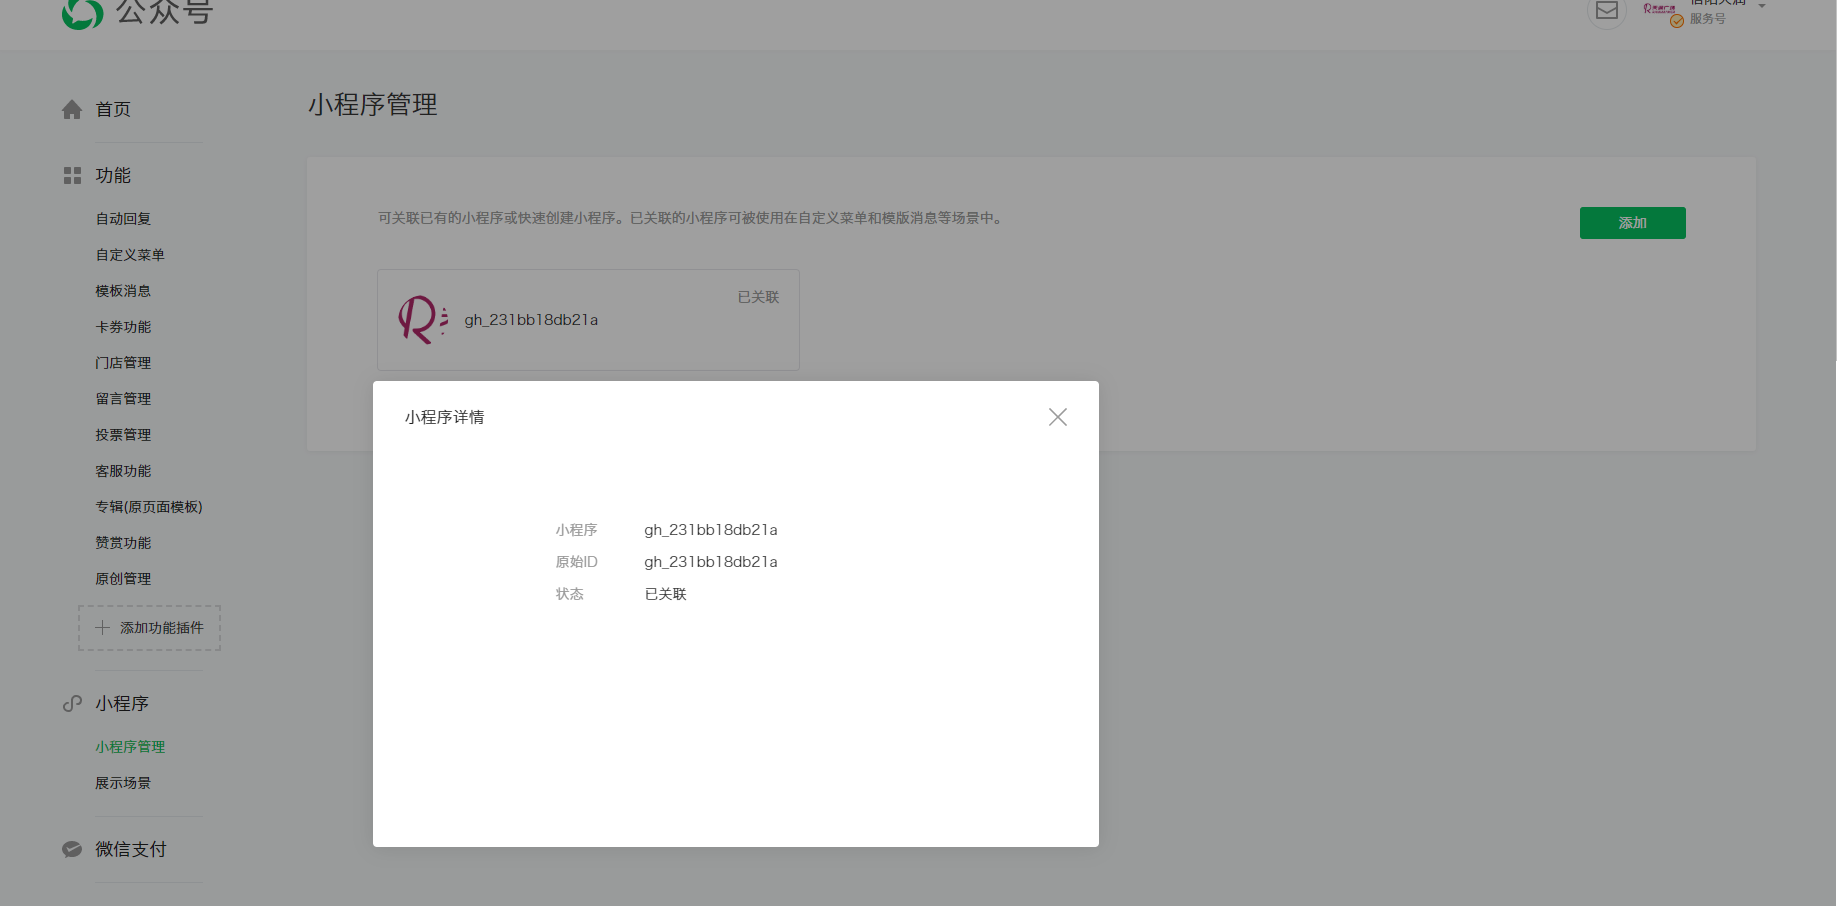This screenshot has height=906, width=1837.
Task: Open 客服功能 menu item
Action: [x=123, y=471]
